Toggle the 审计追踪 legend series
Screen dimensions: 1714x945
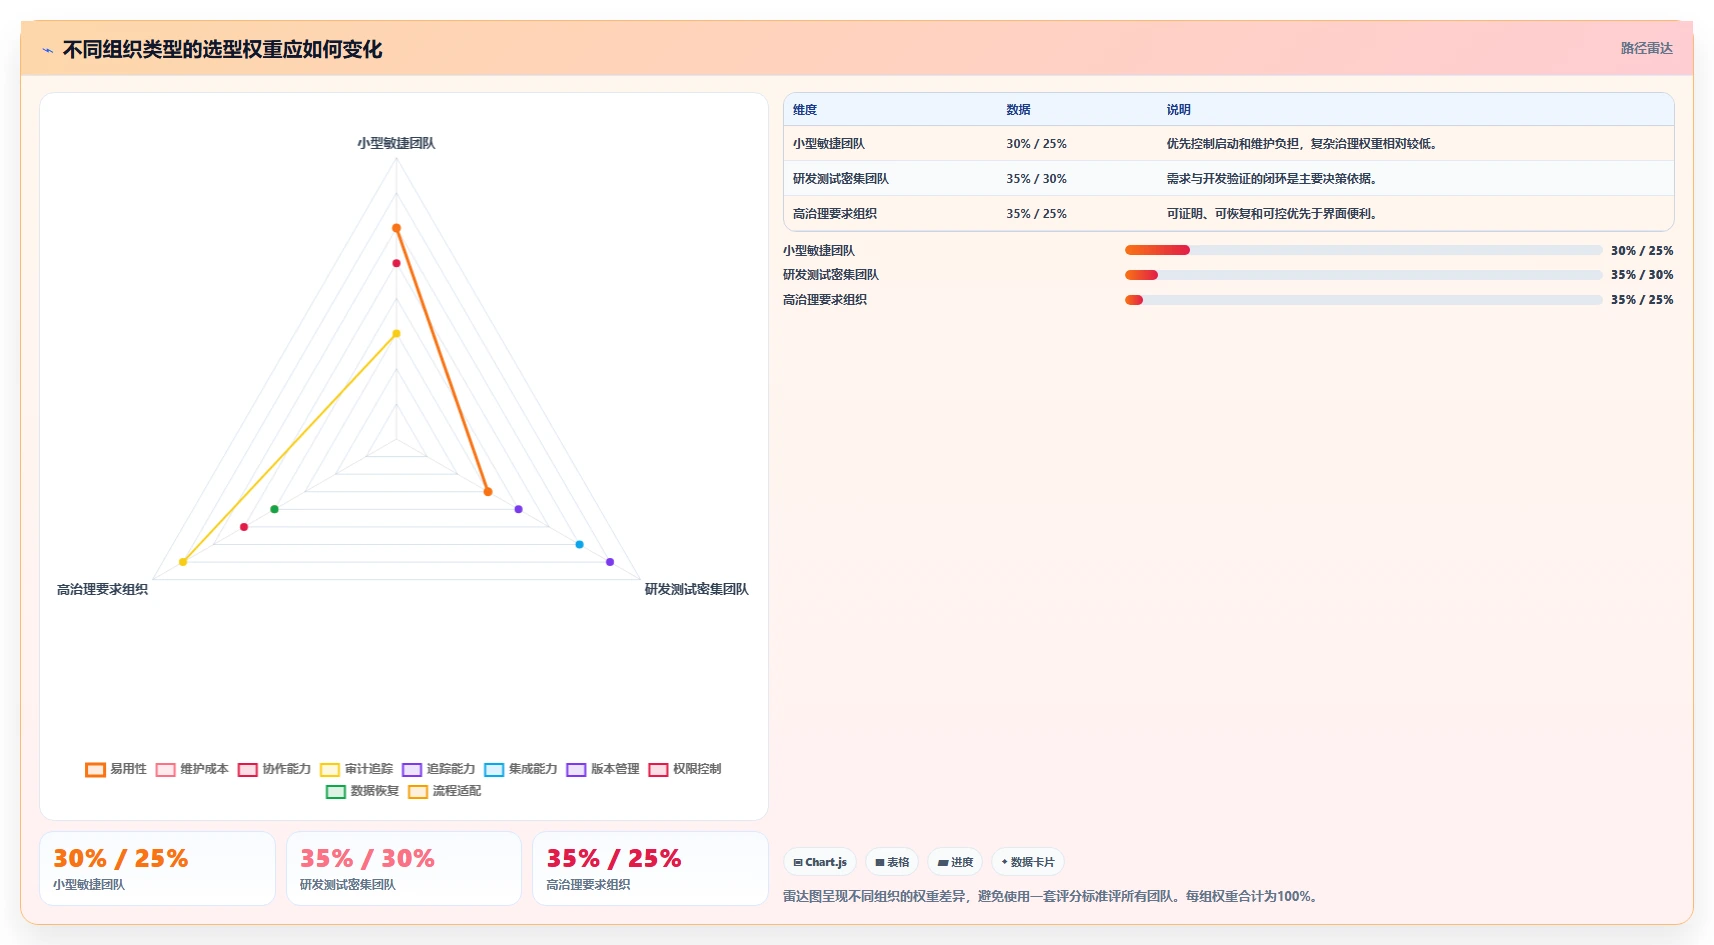[x=356, y=769]
